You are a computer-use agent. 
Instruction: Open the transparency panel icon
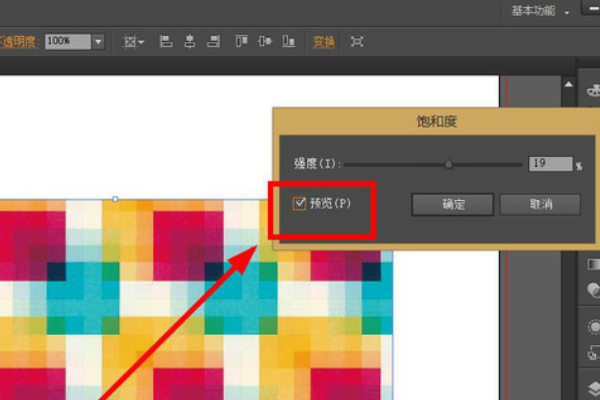[x=593, y=290]
